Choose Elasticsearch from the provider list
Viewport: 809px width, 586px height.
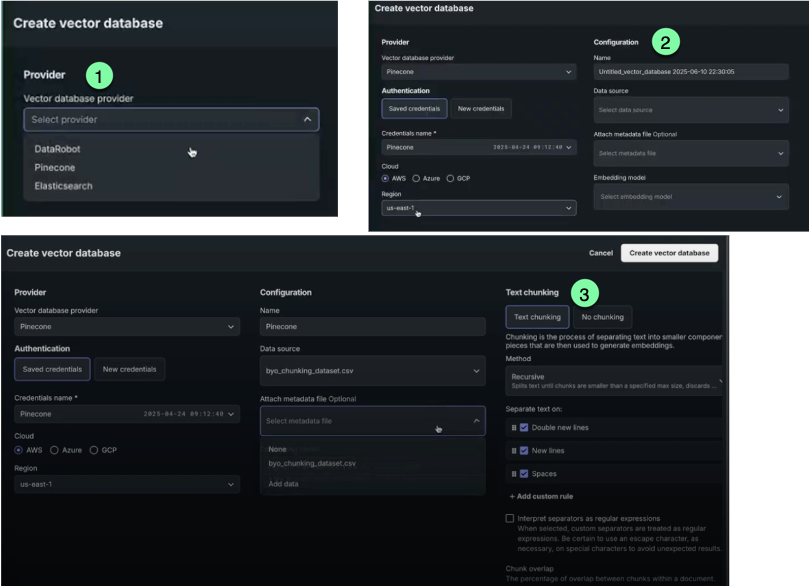[x=66, y=186]
